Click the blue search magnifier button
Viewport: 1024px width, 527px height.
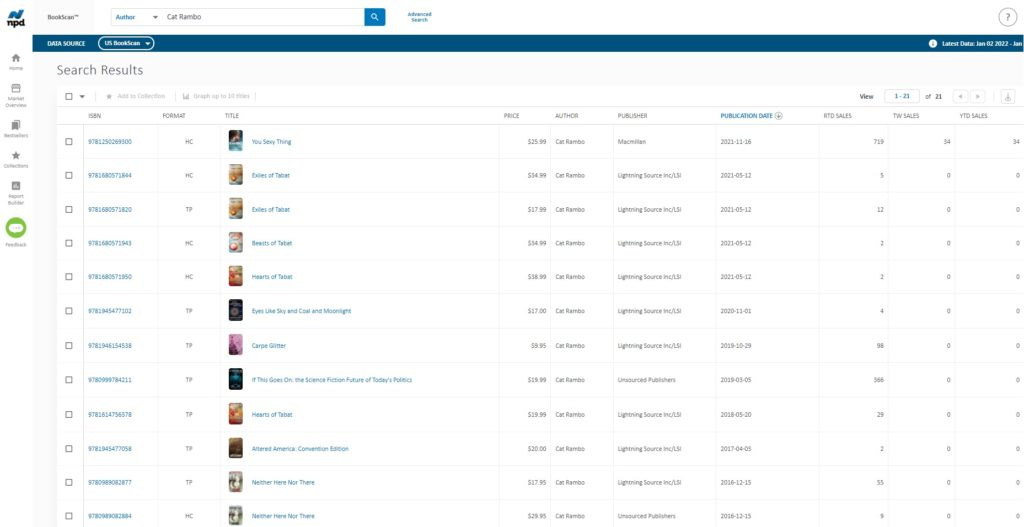click(x=374, y=17)
